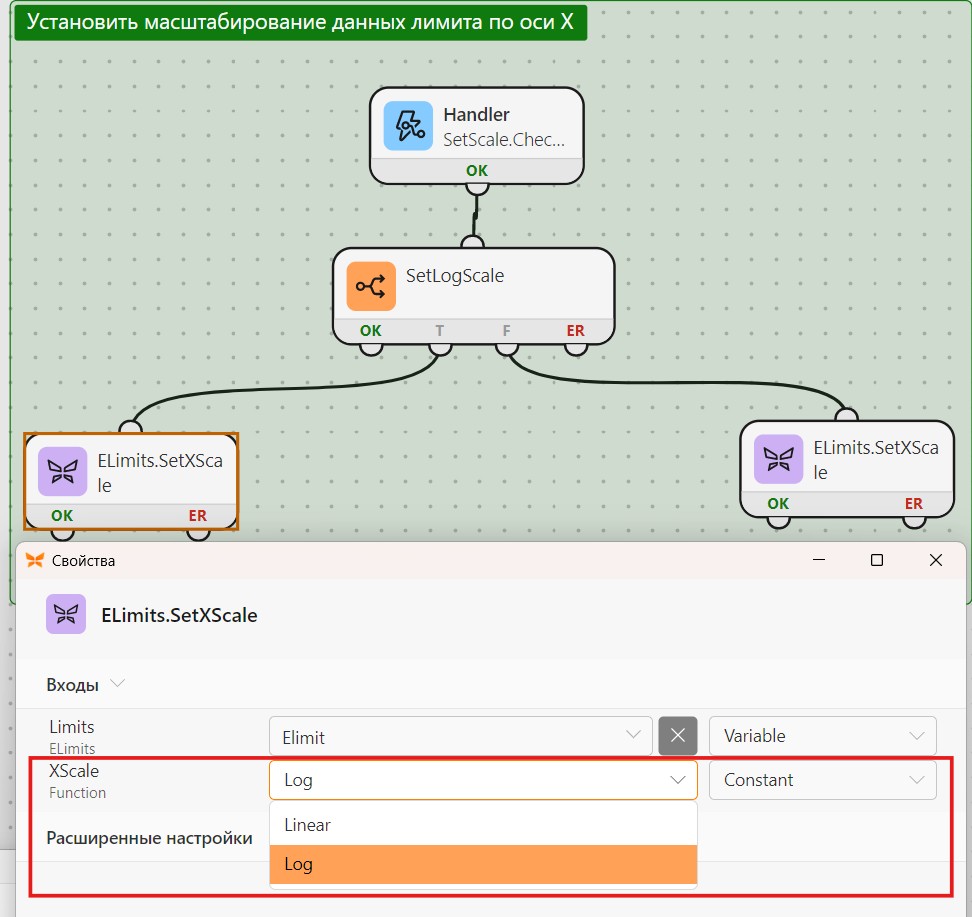The image size is (972, 917).
Task: Click the T output port of SetLogScale
Action: (440, 347)
